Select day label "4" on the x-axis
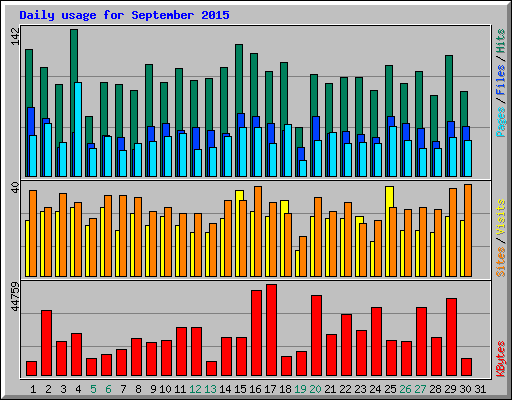 point(78,389)
